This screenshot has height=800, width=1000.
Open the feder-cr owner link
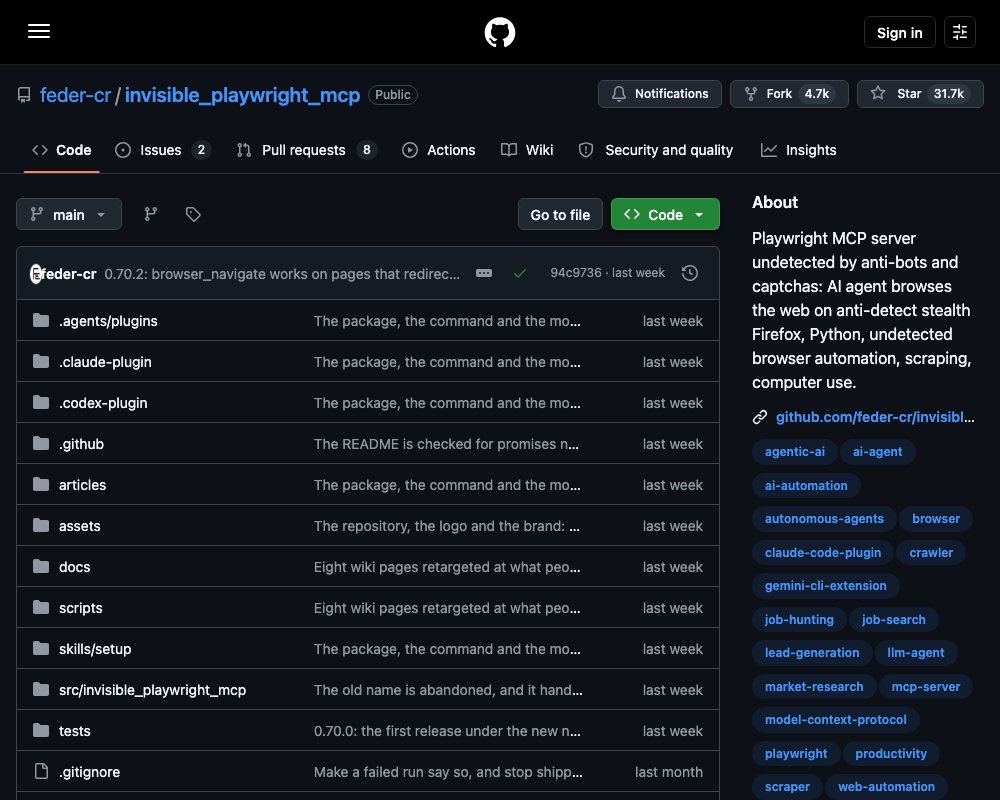[x=75, y=95]
